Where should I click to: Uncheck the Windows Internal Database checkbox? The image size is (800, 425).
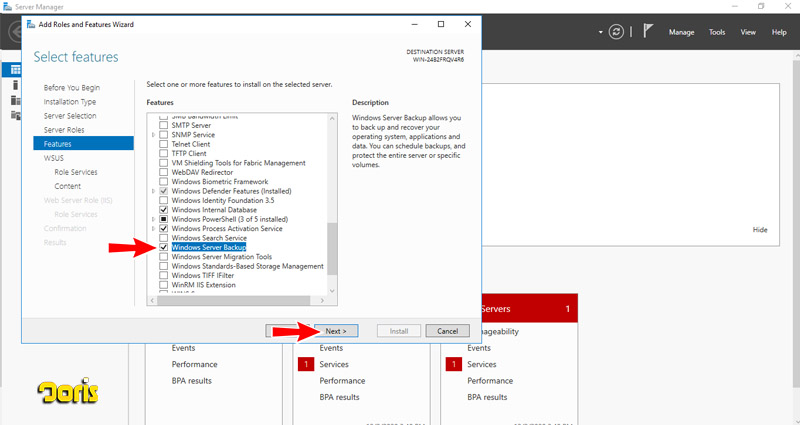pyautogui.click(x=163, y=210)
